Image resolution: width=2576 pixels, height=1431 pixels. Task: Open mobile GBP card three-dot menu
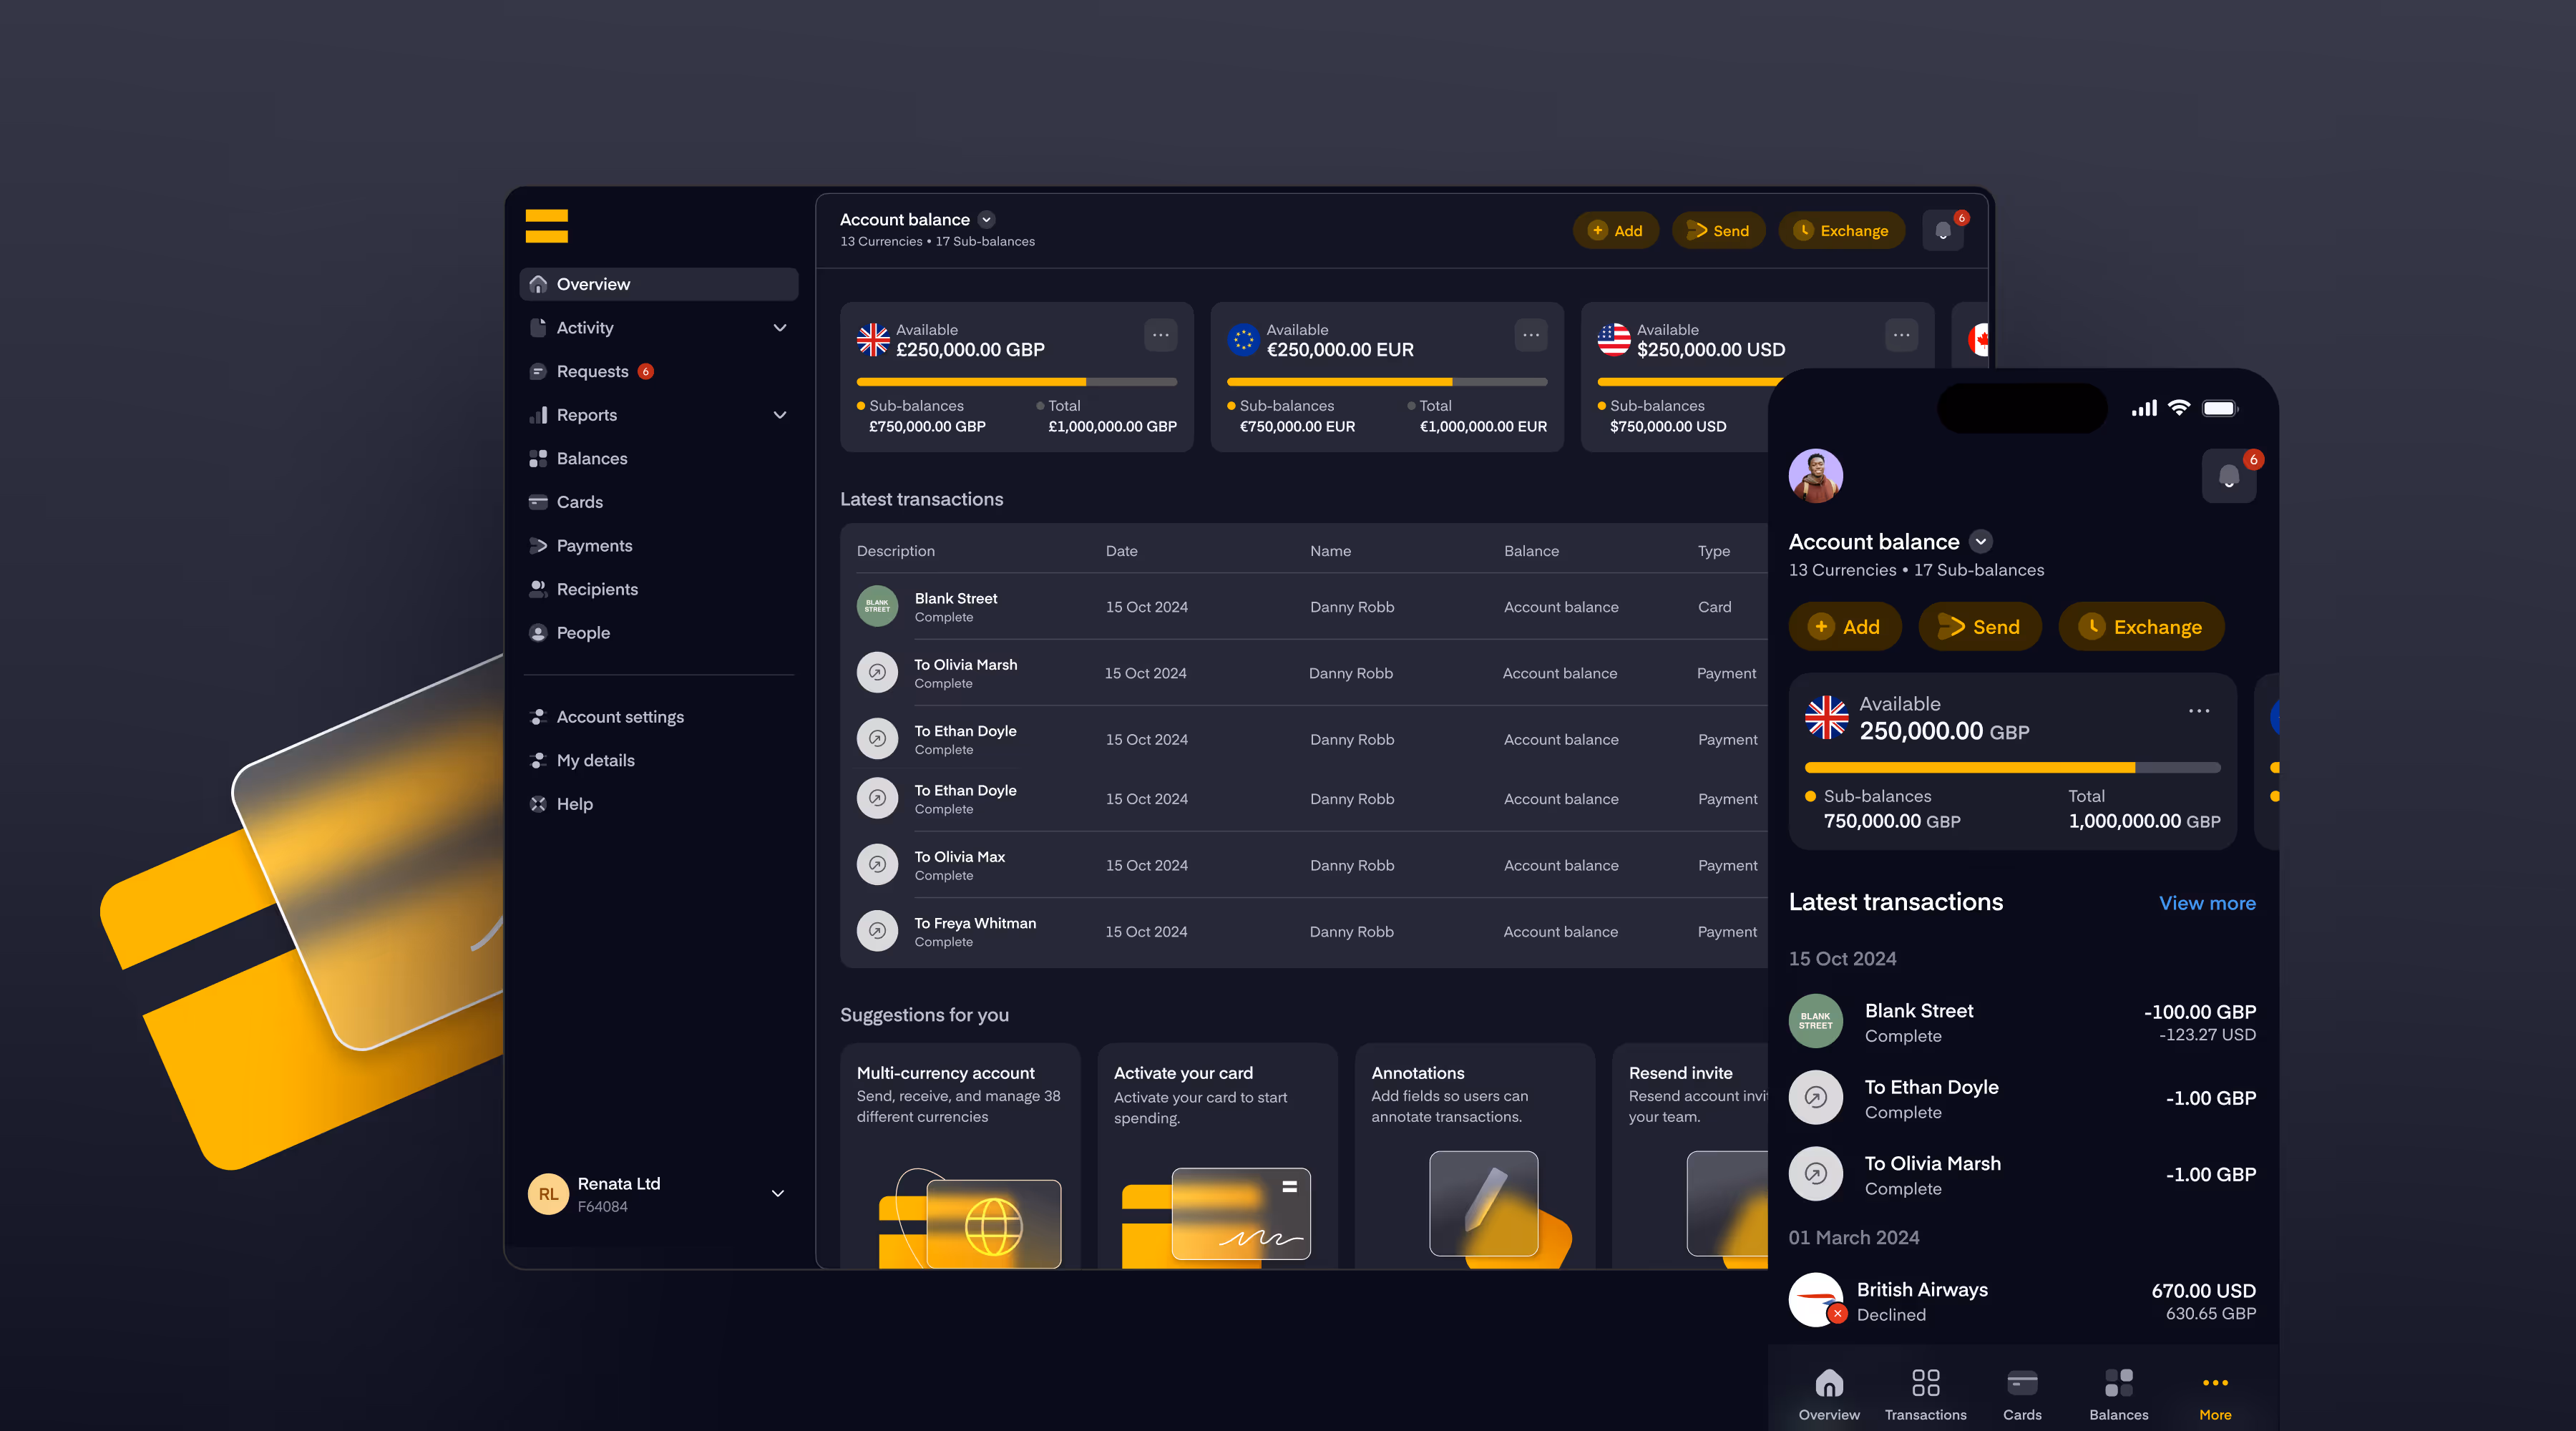point(2198,711)
